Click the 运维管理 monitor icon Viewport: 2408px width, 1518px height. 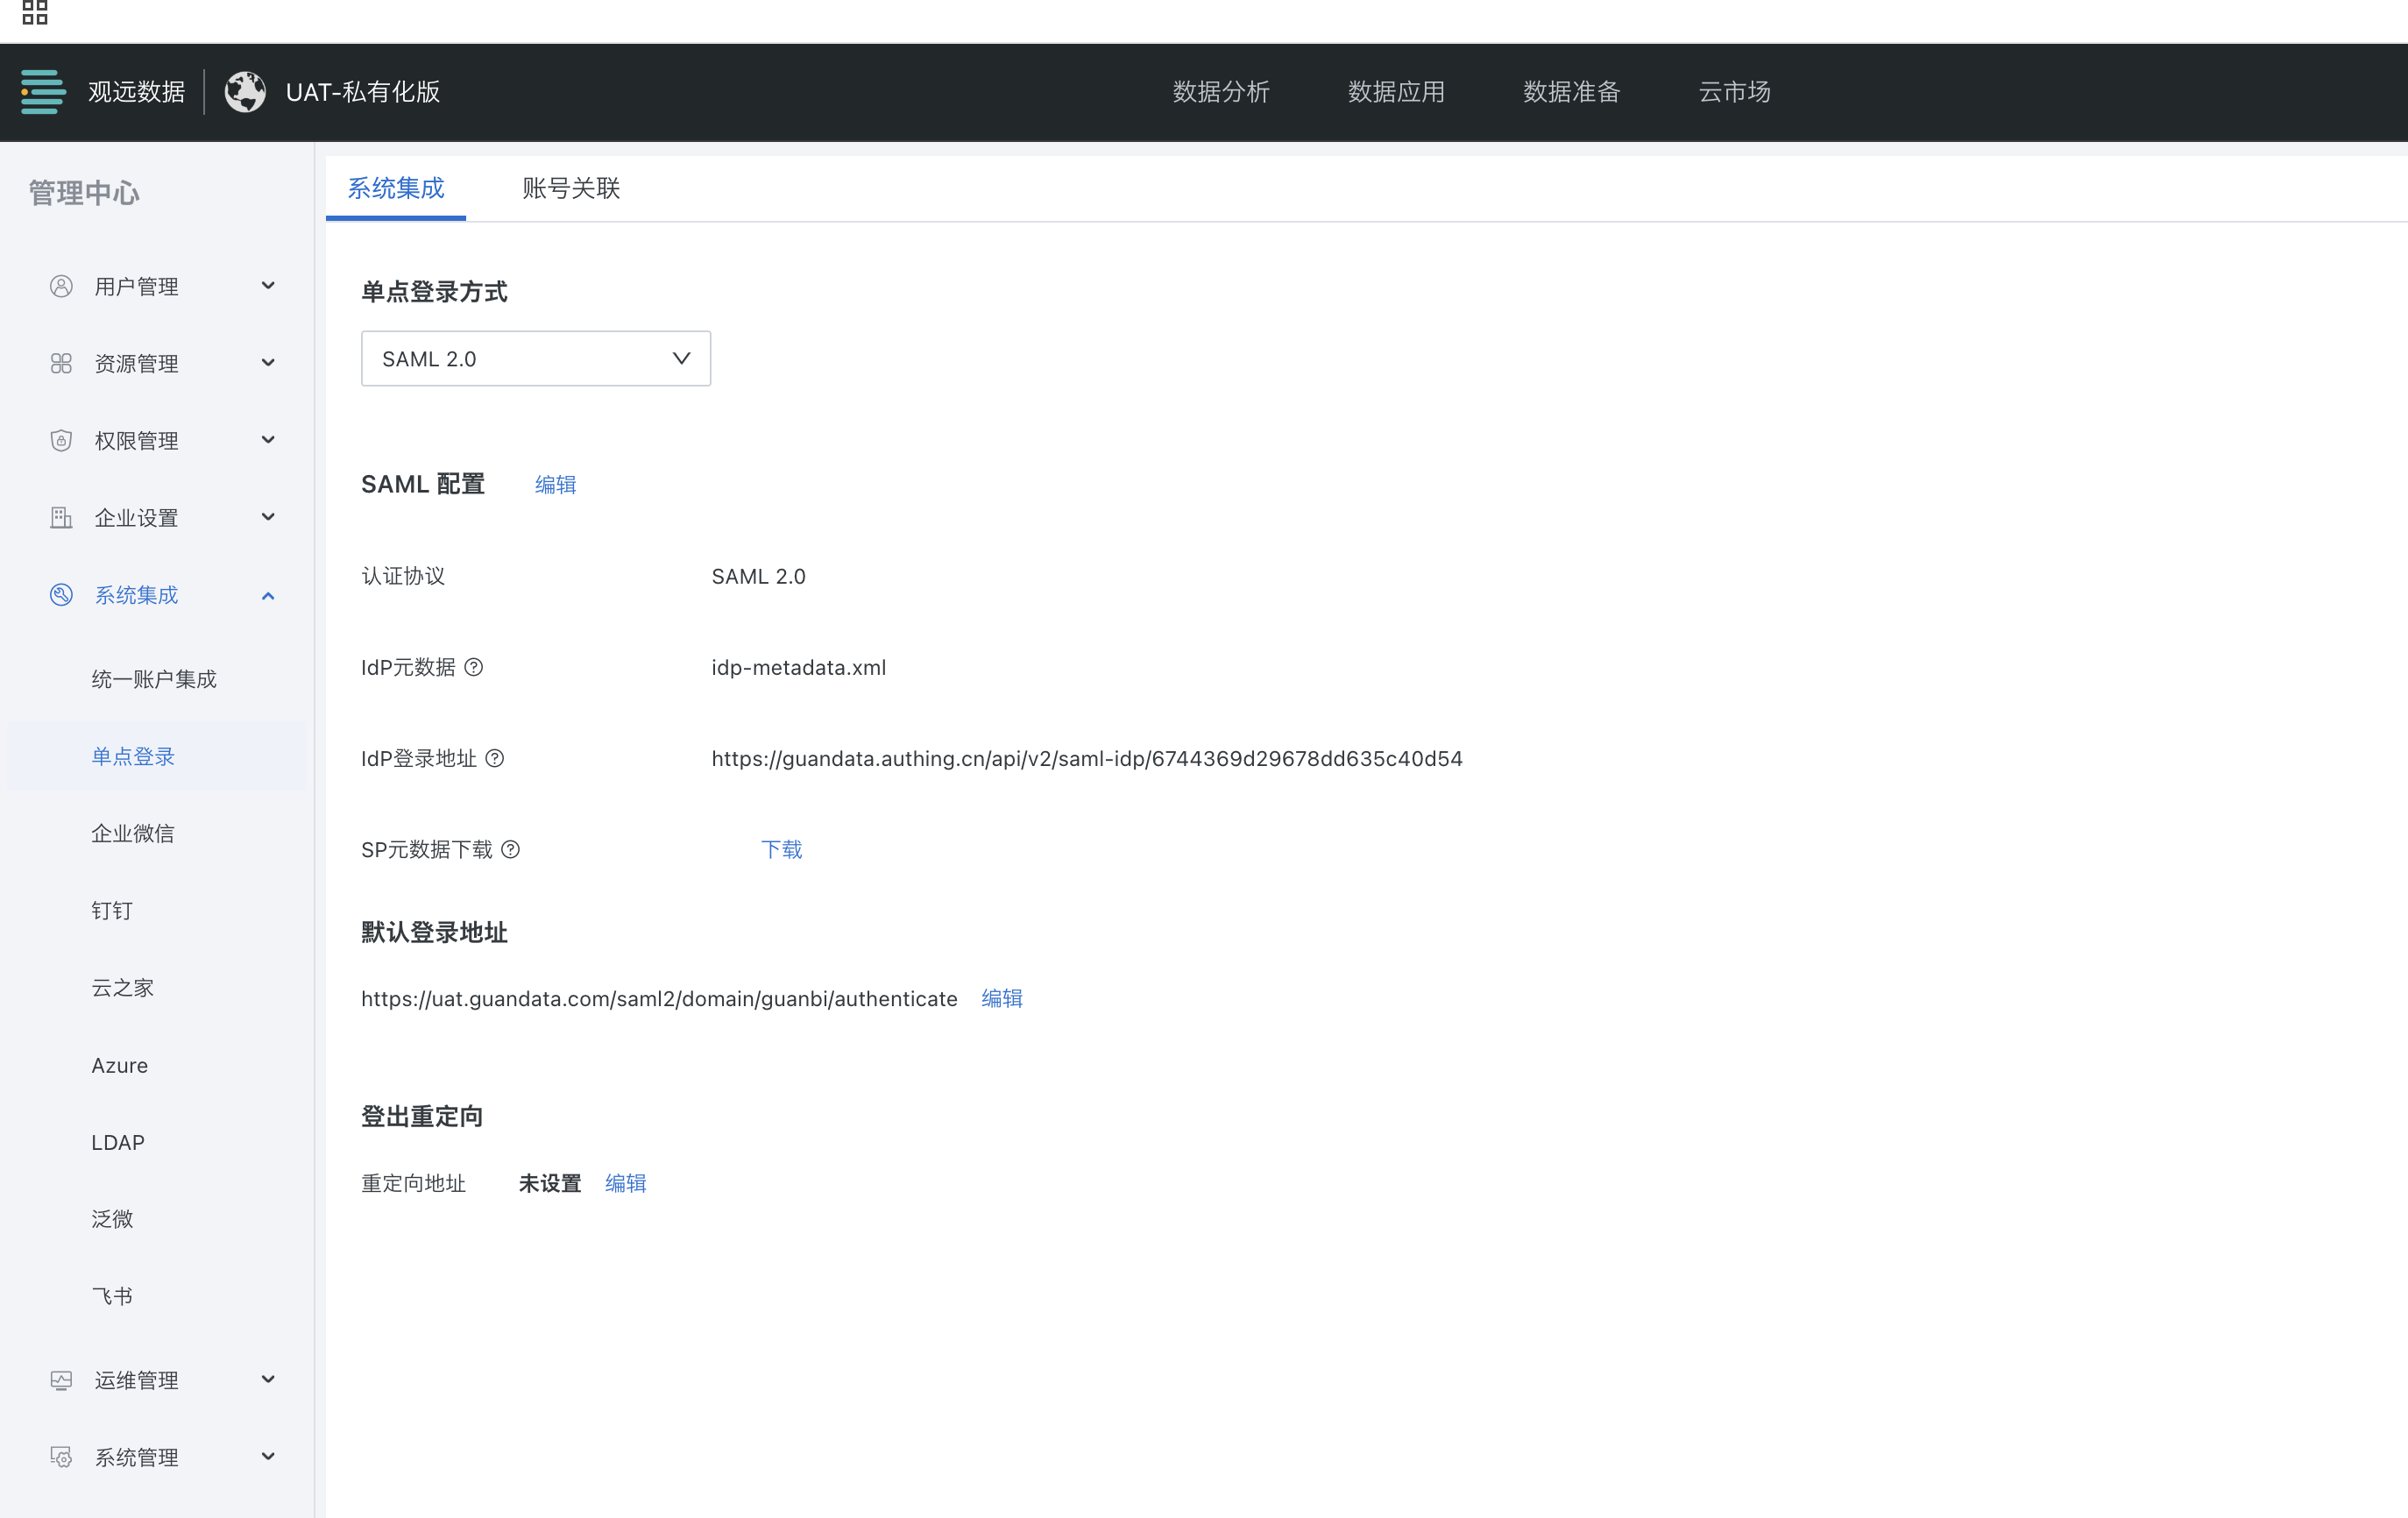click(x=61, y=1381)
